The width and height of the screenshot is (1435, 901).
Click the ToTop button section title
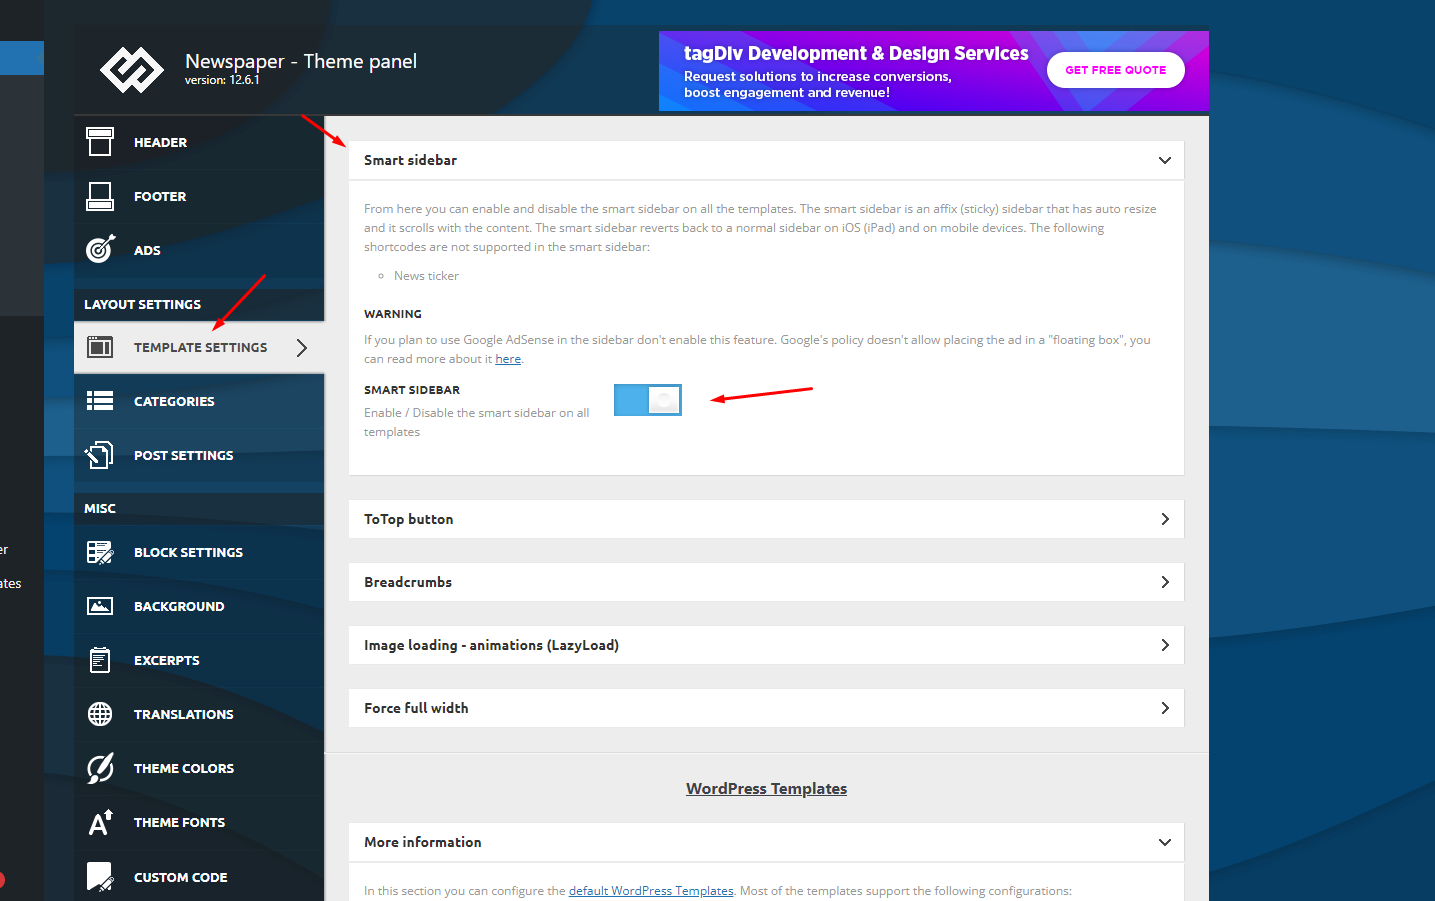pyautogui.click(x=408, y=519)
